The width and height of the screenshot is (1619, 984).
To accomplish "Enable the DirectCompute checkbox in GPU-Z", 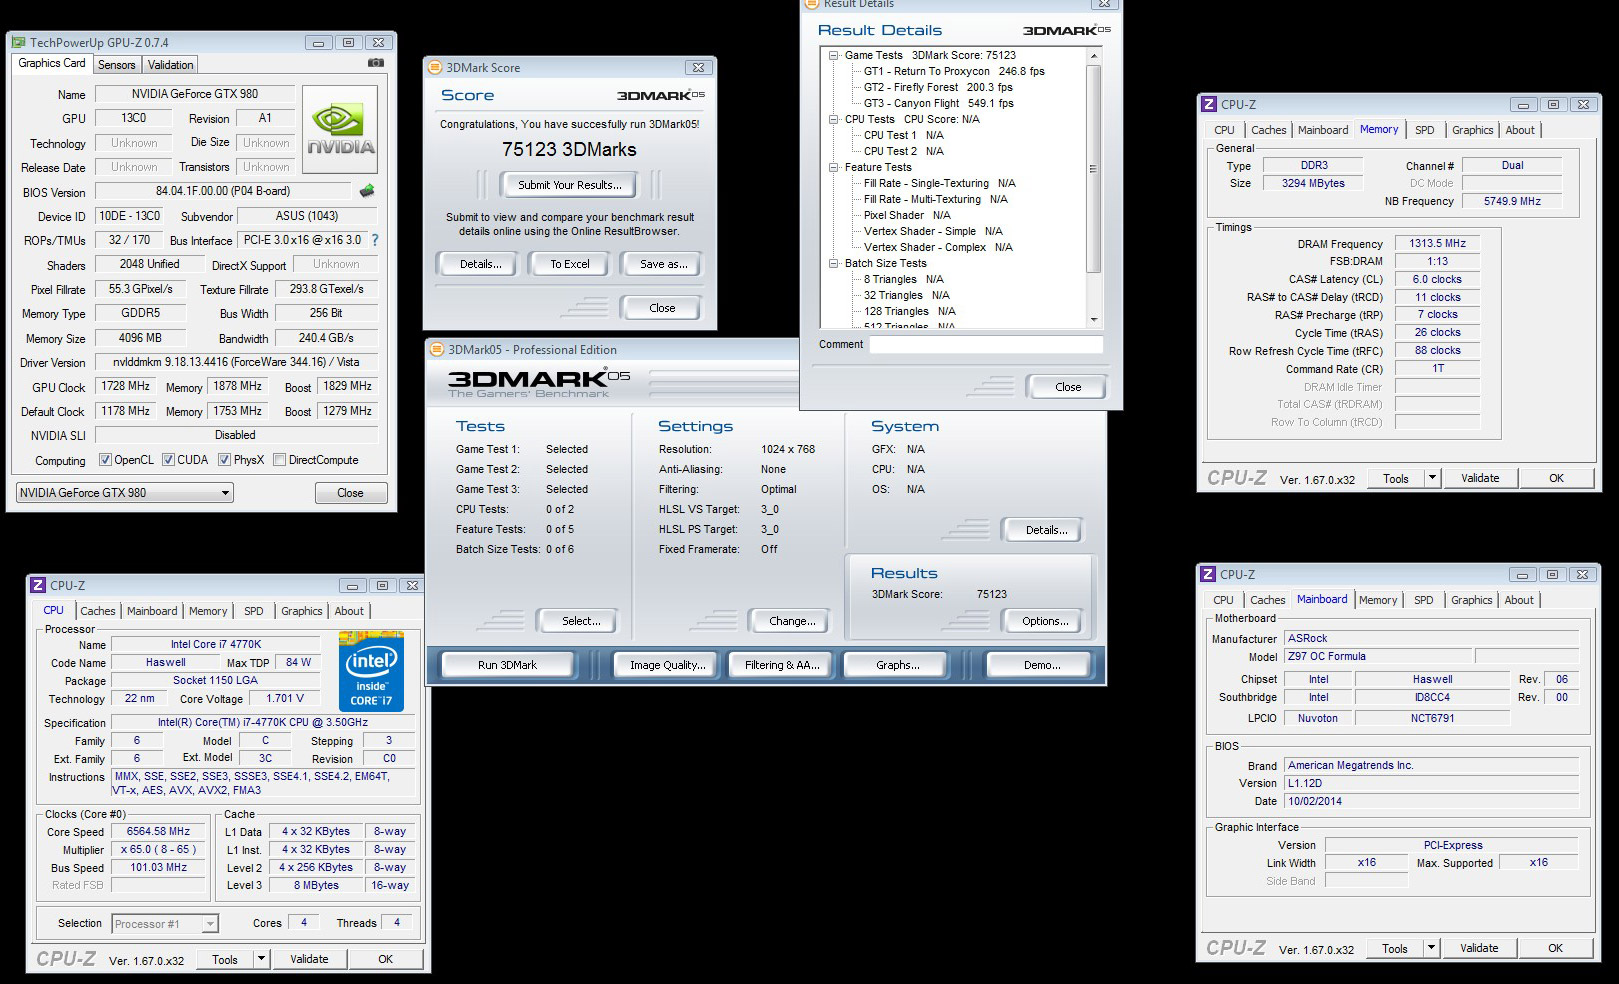I will 279,460.
